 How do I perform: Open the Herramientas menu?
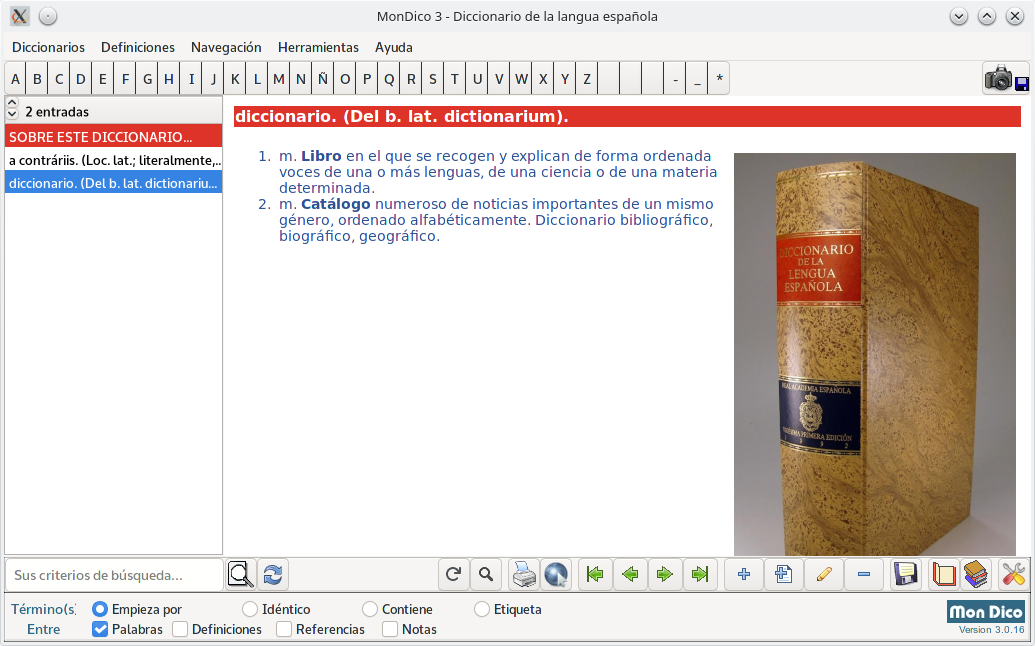click(318, 48)
